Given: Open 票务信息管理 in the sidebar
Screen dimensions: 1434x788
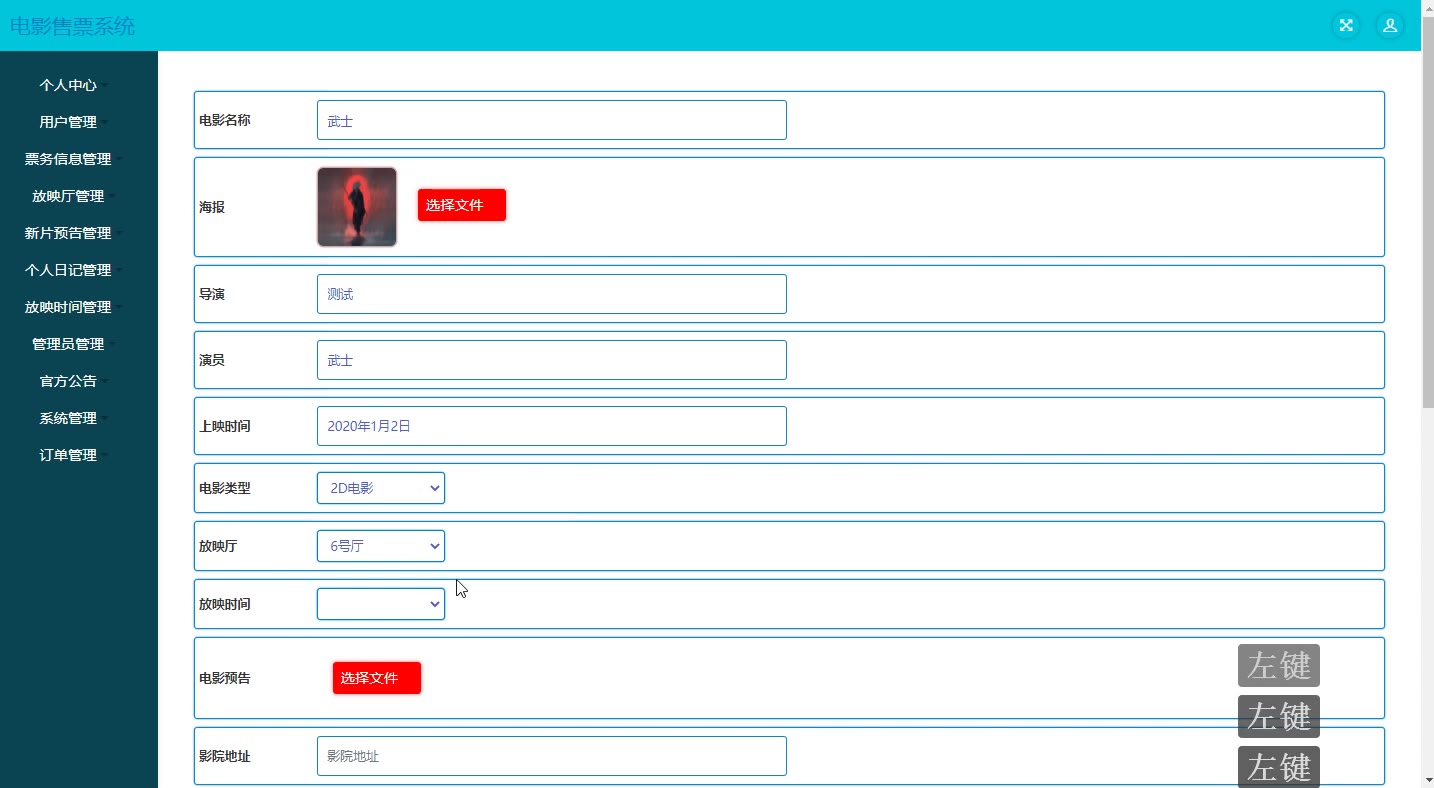Looking at the screenshot, I should [x=73, y=159].
